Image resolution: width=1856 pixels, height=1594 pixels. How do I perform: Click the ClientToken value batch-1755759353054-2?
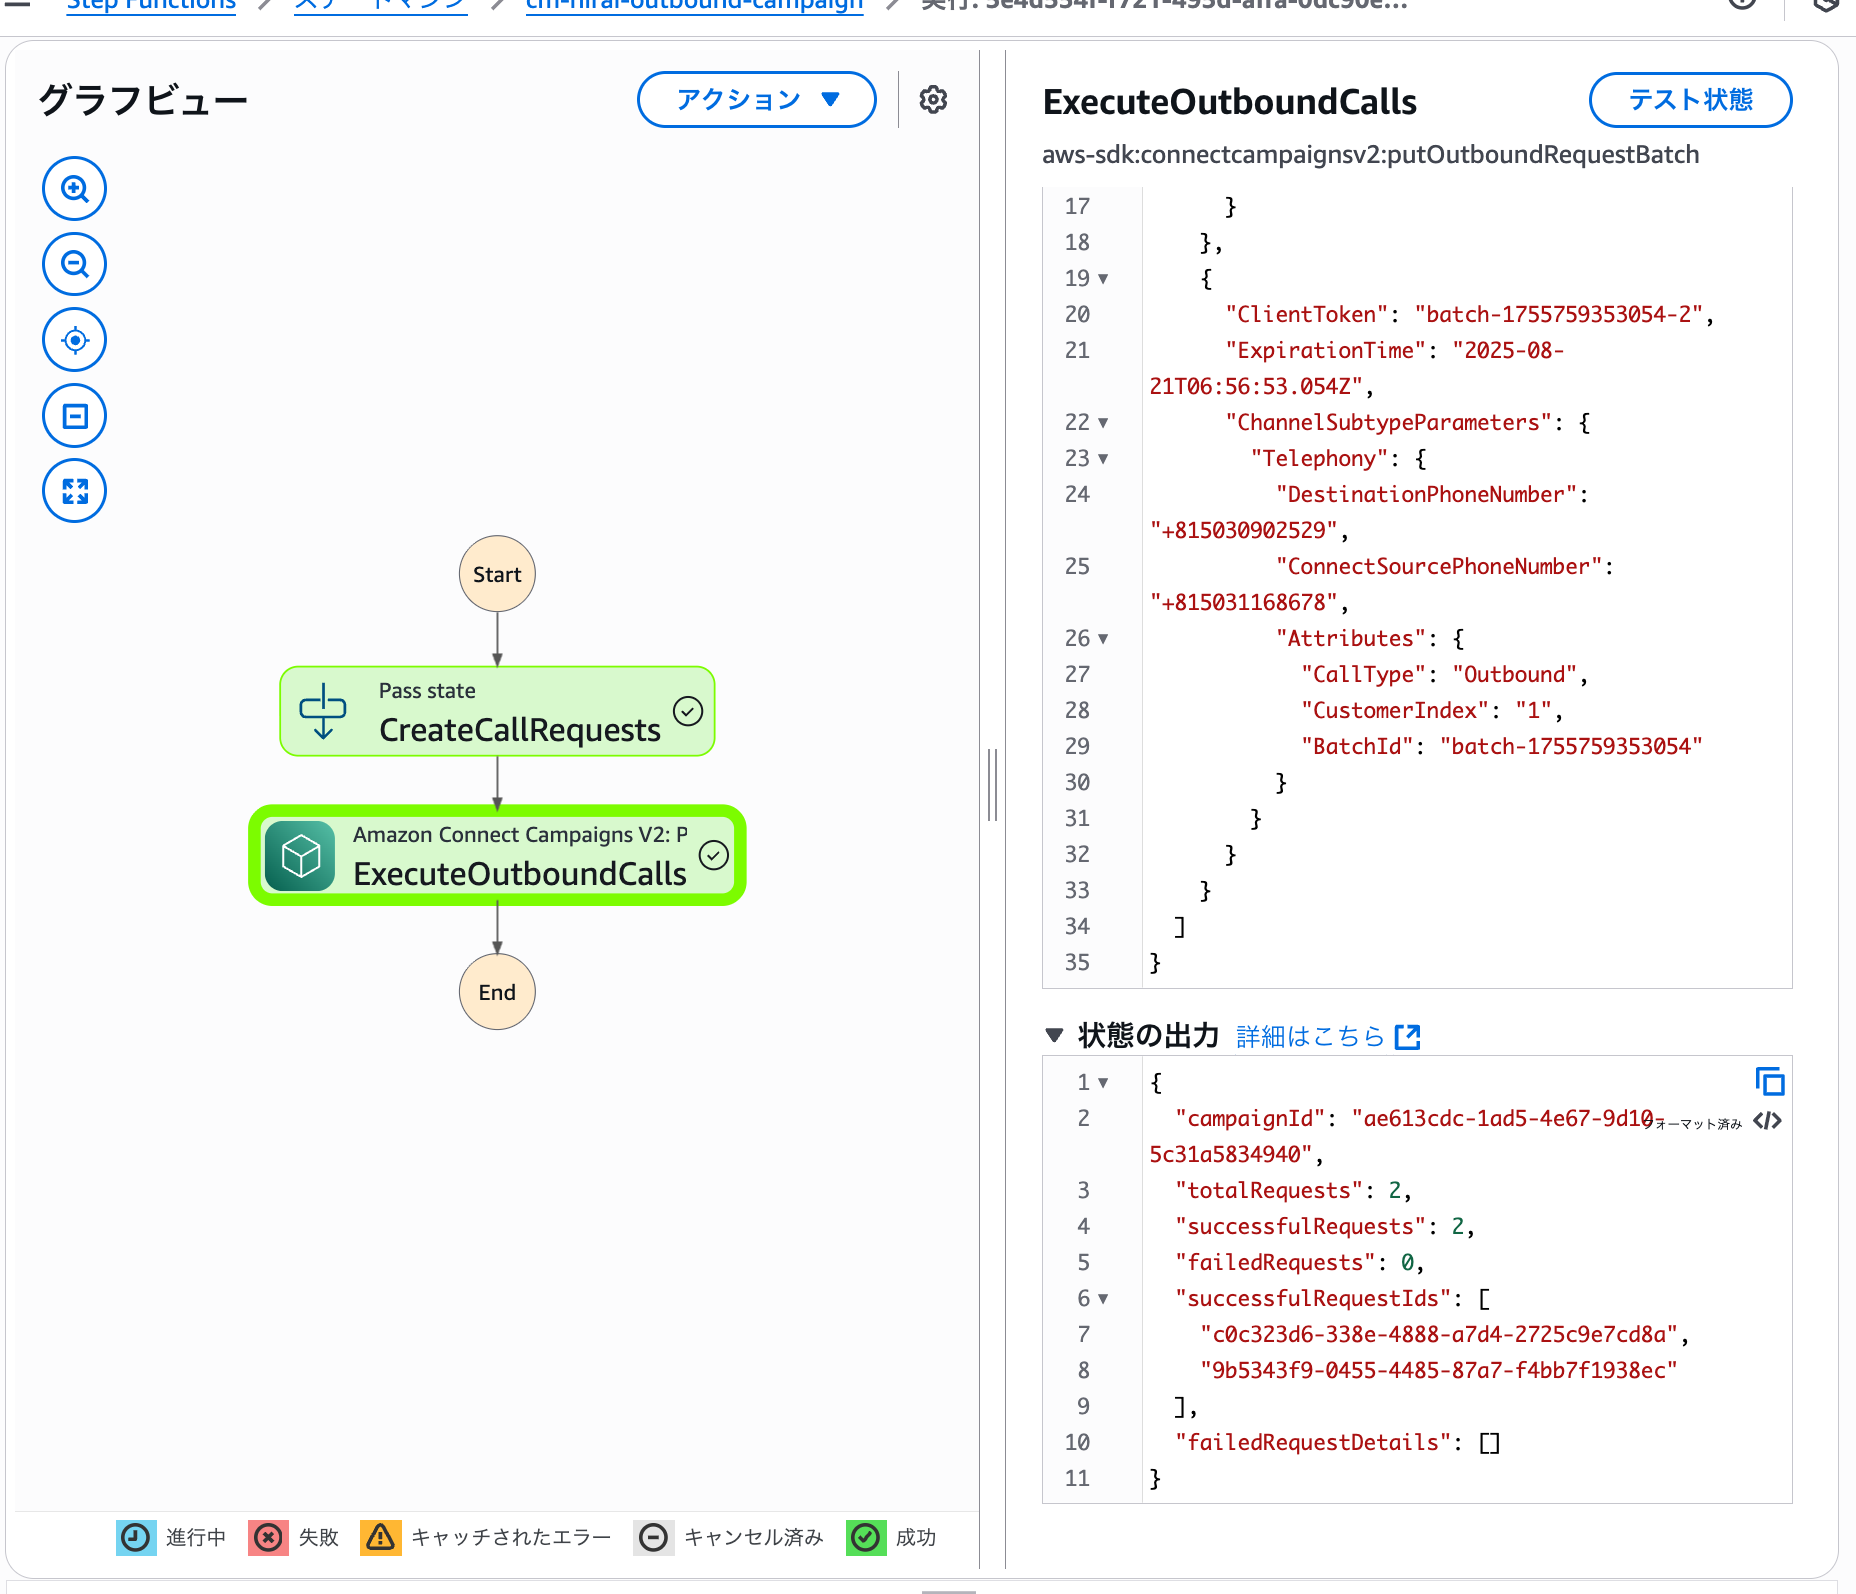click(x=1558, y=315)
